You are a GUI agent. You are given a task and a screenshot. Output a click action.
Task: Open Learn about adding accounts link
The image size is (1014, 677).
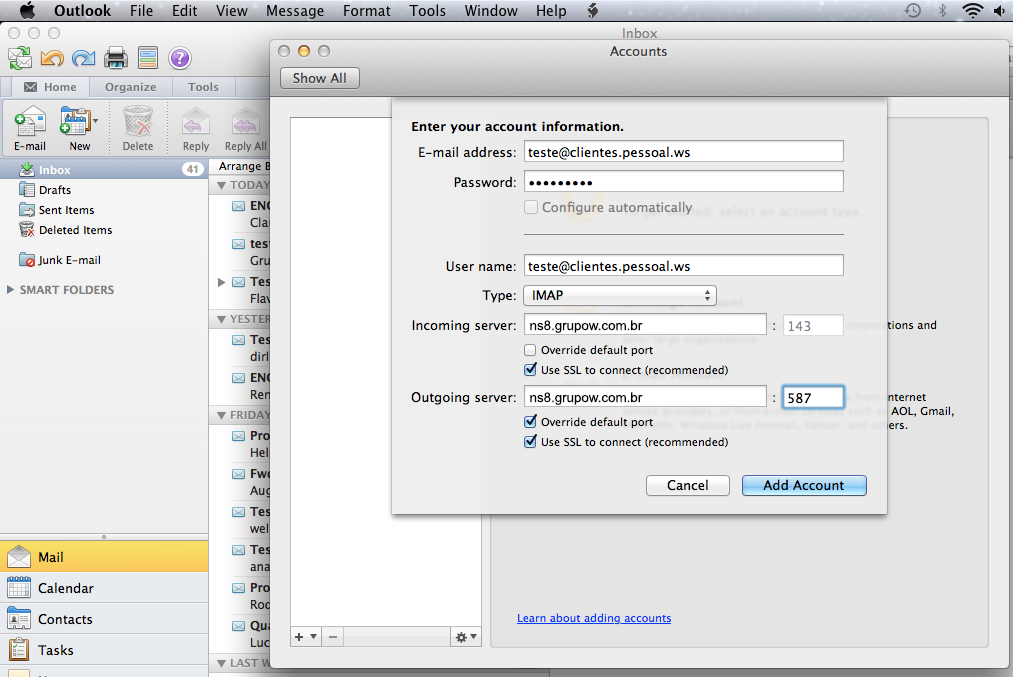pyautogui.click(x=594, y=618)
